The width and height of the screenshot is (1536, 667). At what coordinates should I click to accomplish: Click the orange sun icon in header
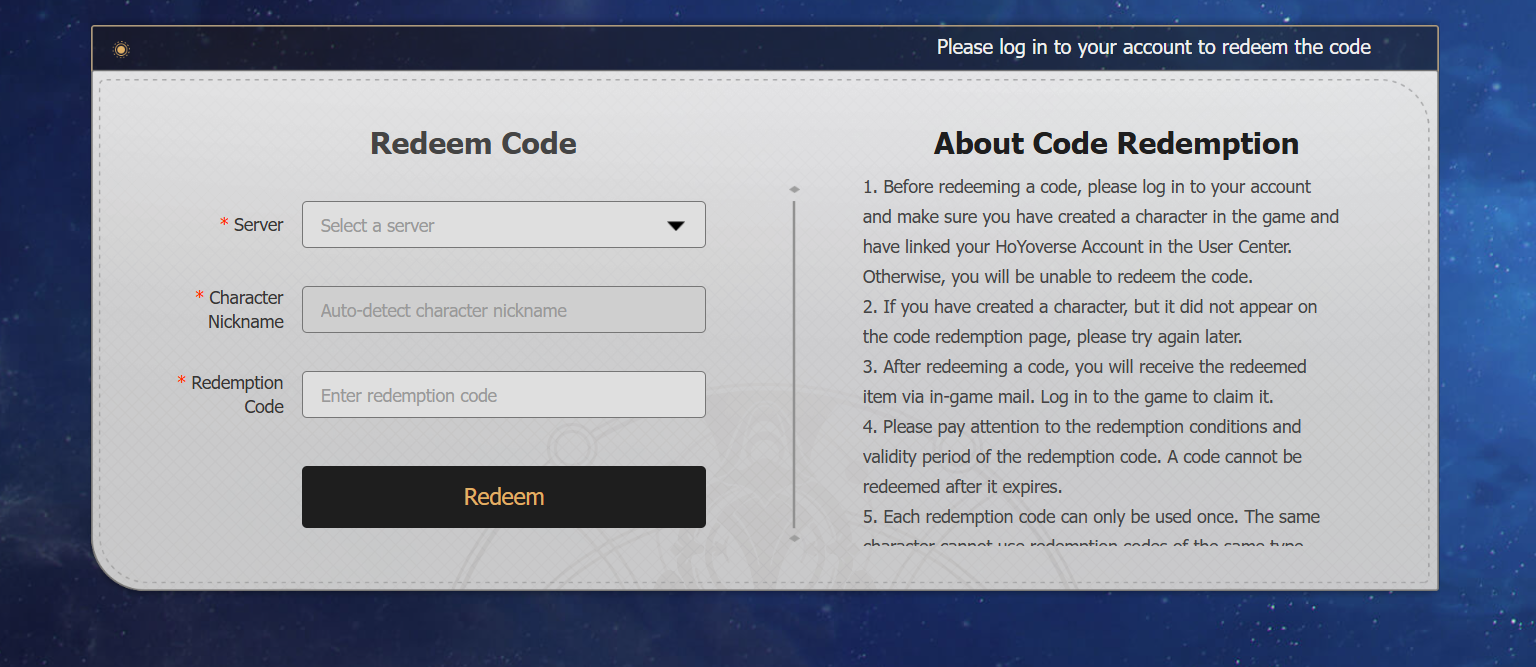coord(121,49)
